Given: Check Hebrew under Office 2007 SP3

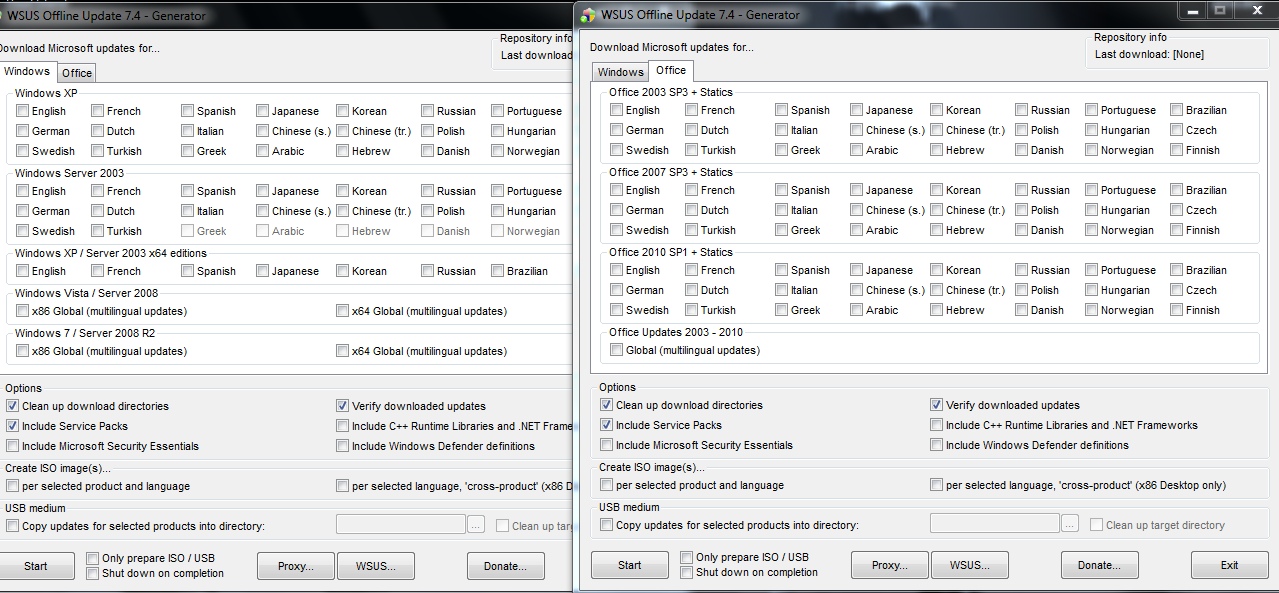Looking at the screenshot, I should 937,230.
